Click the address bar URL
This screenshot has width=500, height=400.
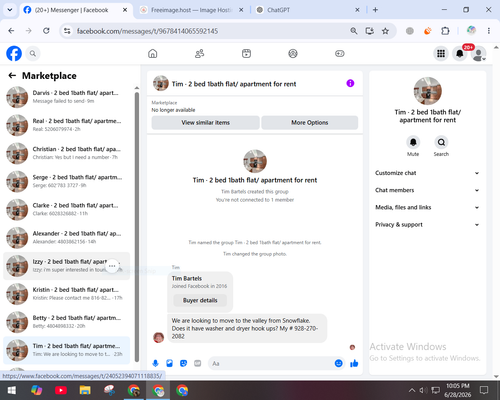(147, 31)
